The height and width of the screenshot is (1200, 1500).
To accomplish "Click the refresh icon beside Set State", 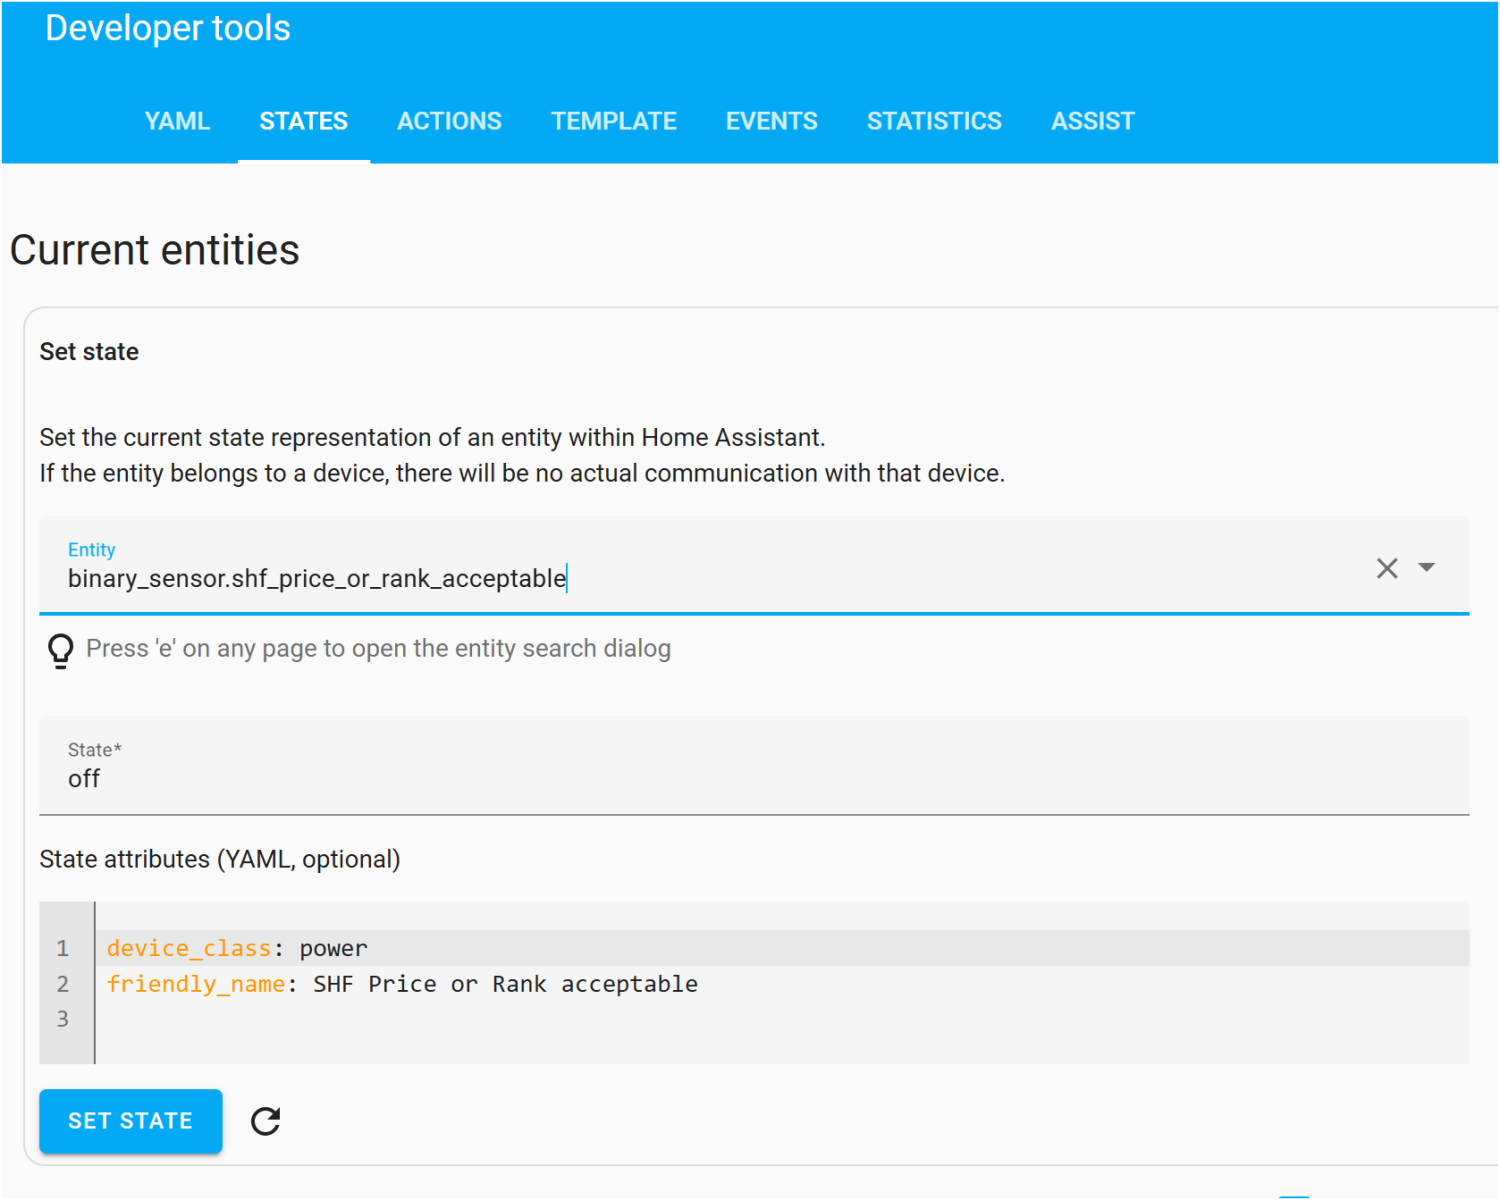I will (x=265, y=1121).
